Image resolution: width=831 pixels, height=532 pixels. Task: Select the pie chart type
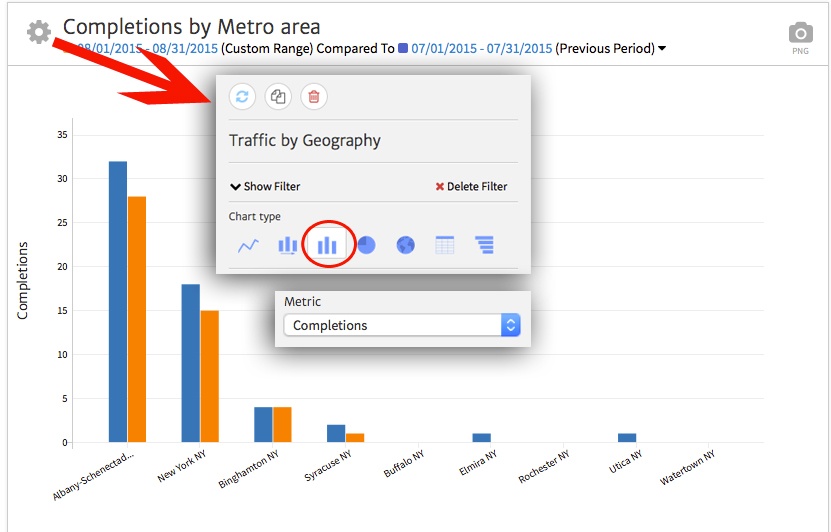tap(366, 245)
